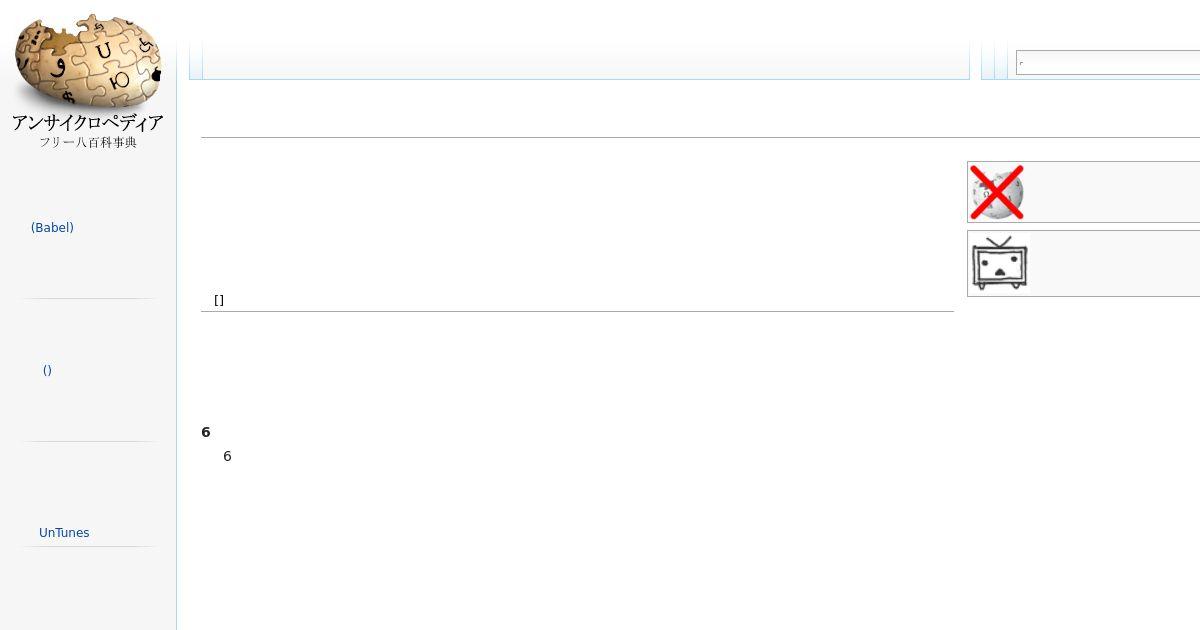Click the U puzzle piece on the logo
This screenshot has width=1200, height=630.
[103, 51]
